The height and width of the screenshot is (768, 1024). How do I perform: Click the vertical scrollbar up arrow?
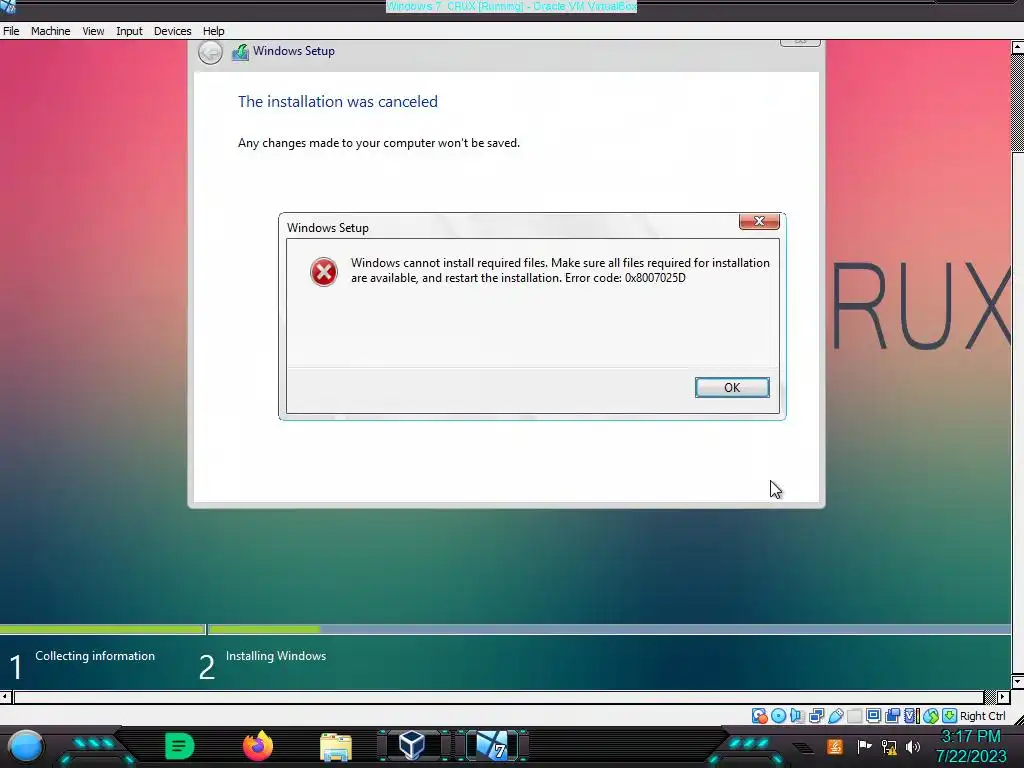(x=1017, y=47)
